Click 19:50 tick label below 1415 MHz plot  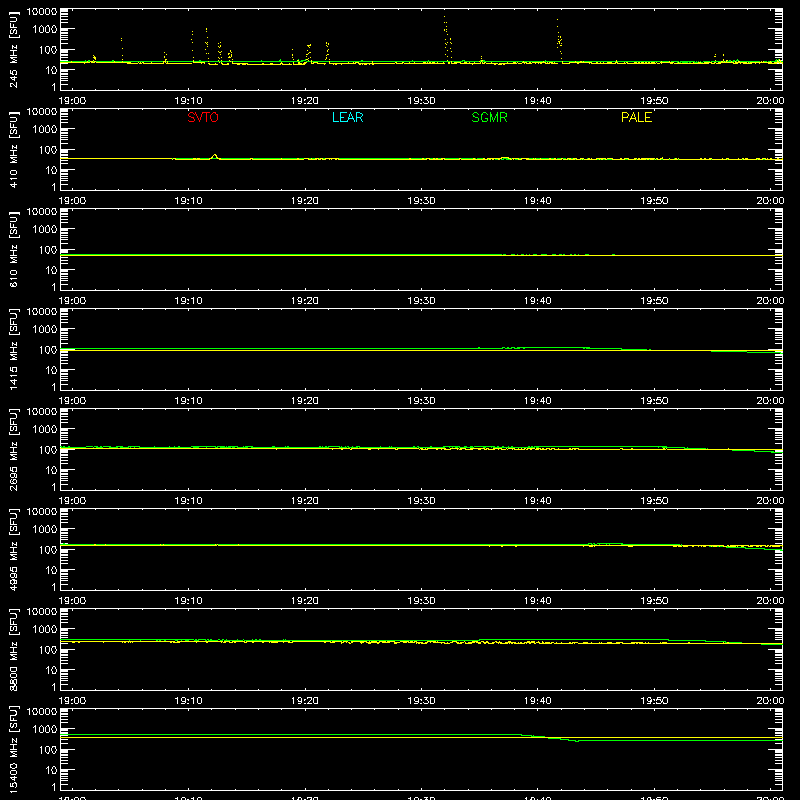pos(654,401)
